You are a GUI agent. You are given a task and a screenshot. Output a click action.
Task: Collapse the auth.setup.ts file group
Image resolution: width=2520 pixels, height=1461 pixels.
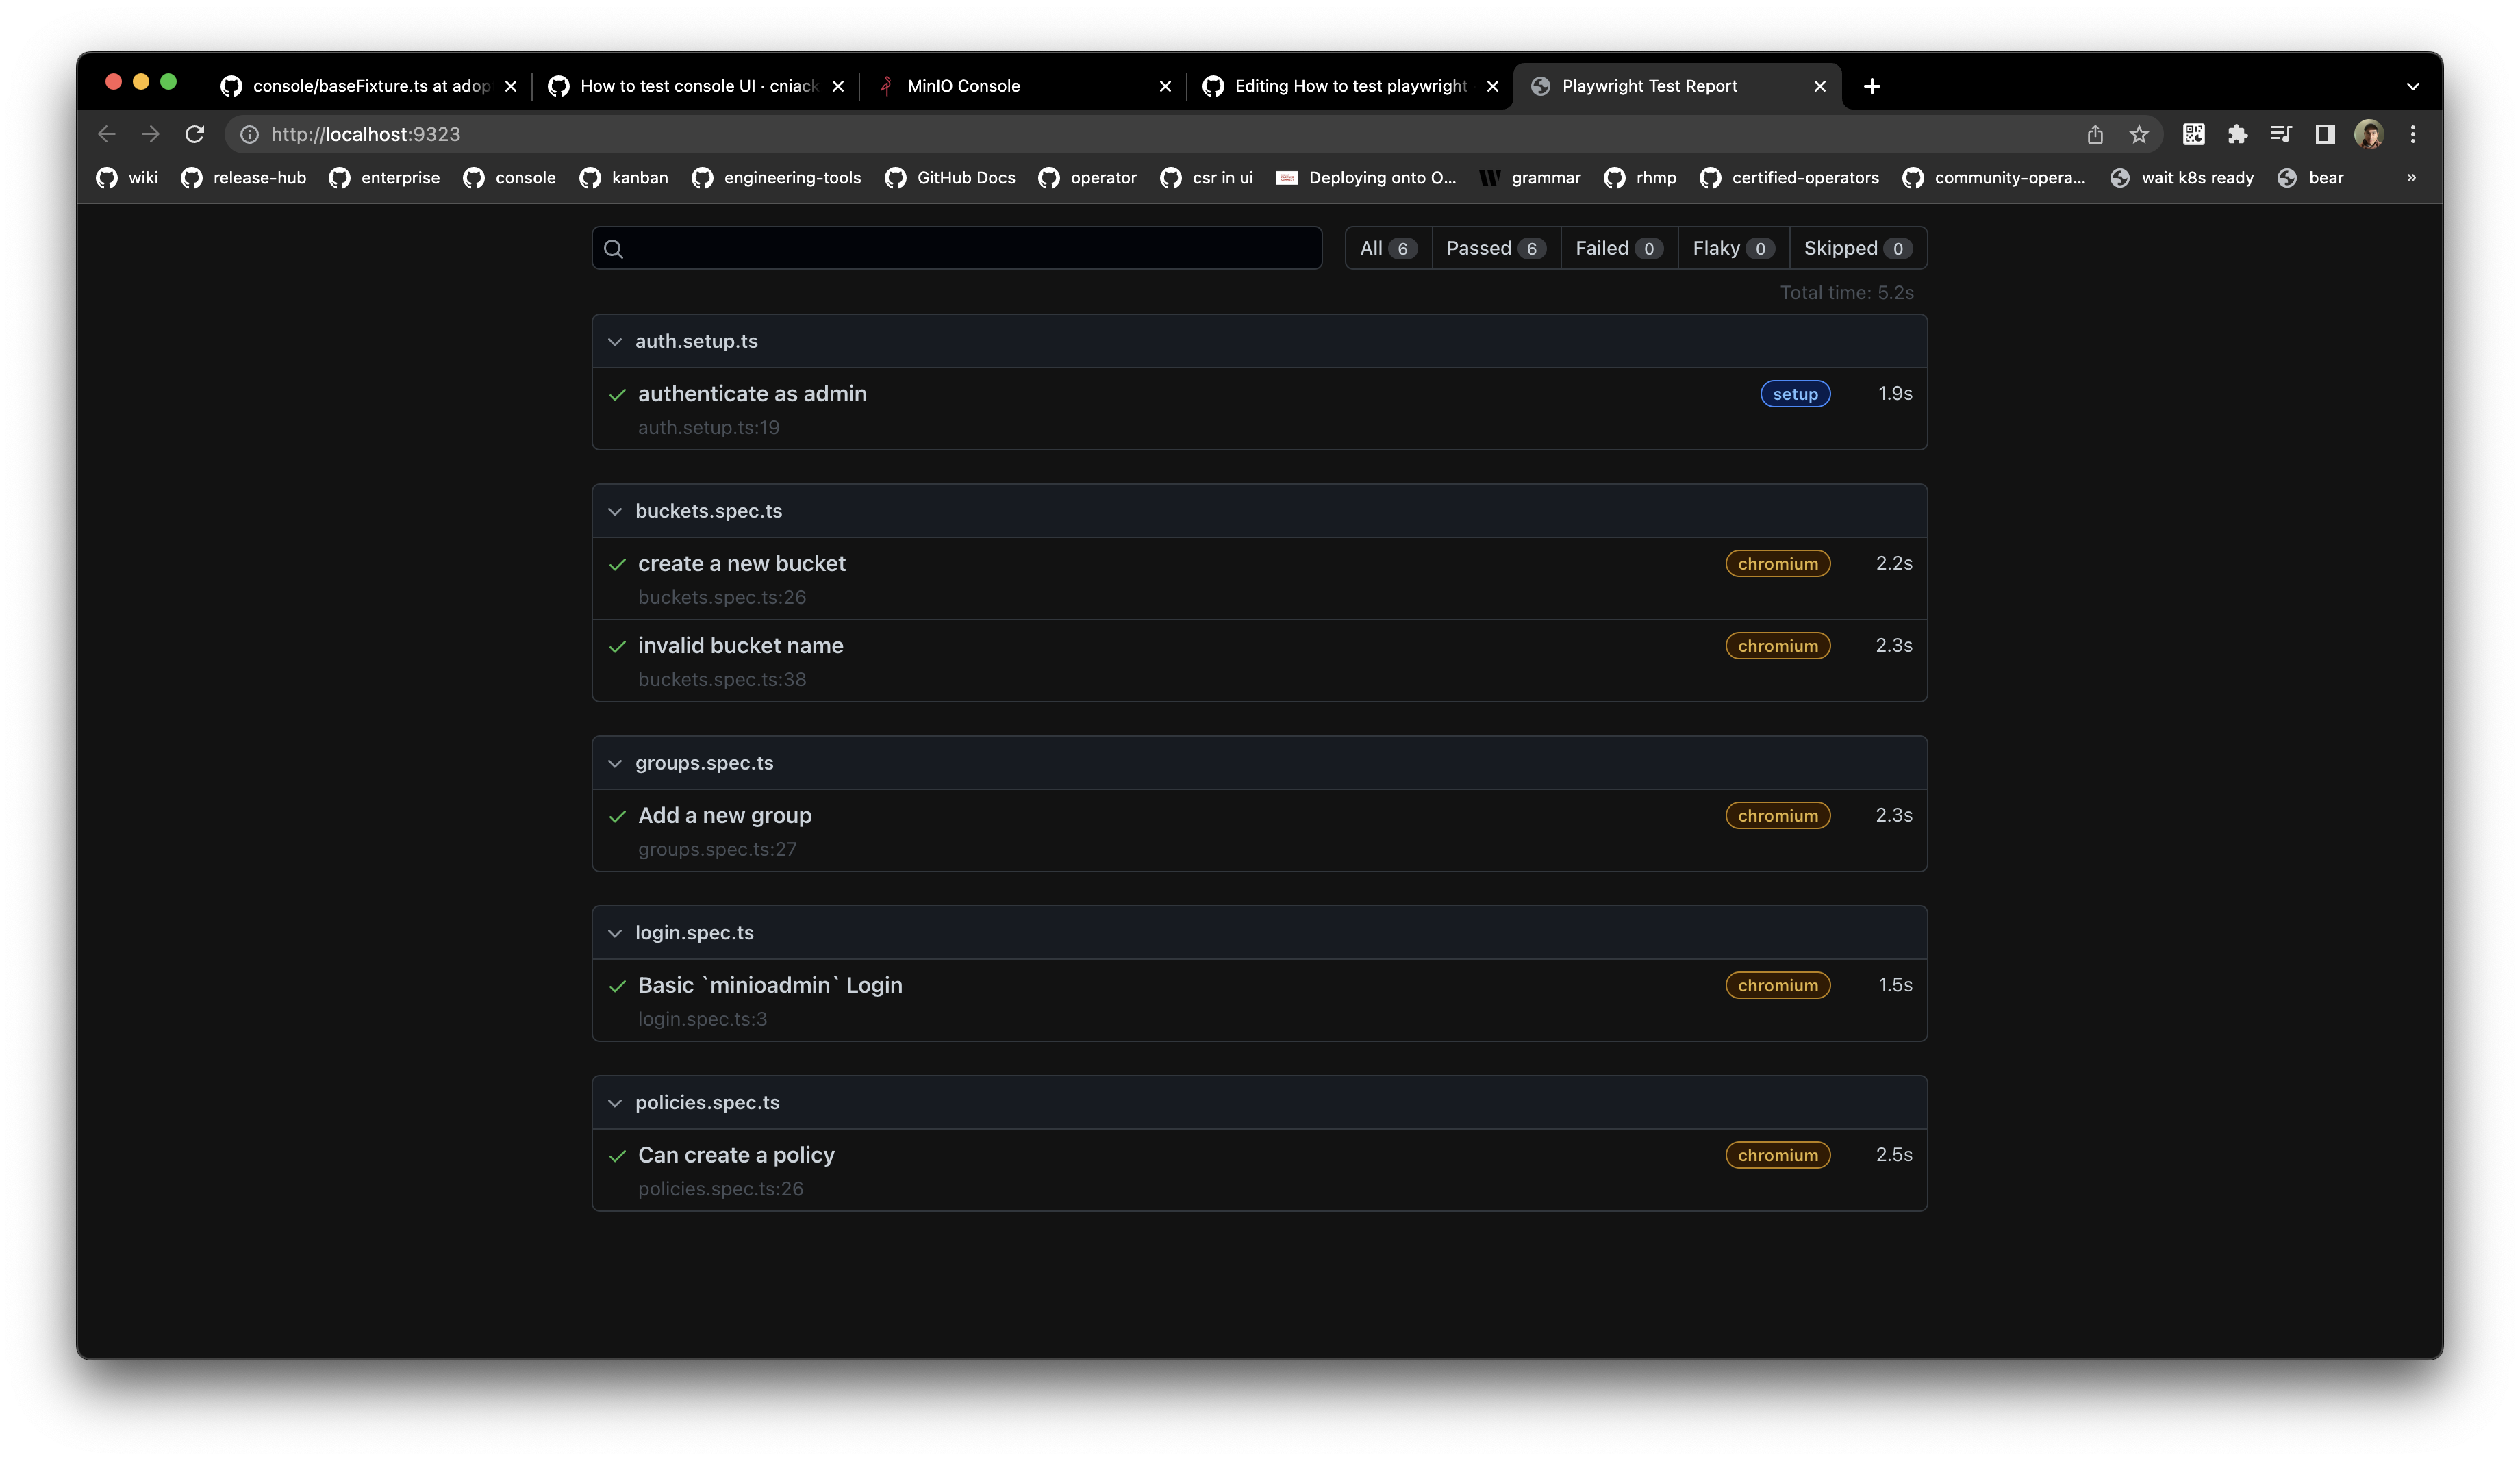tap(615, 342)
